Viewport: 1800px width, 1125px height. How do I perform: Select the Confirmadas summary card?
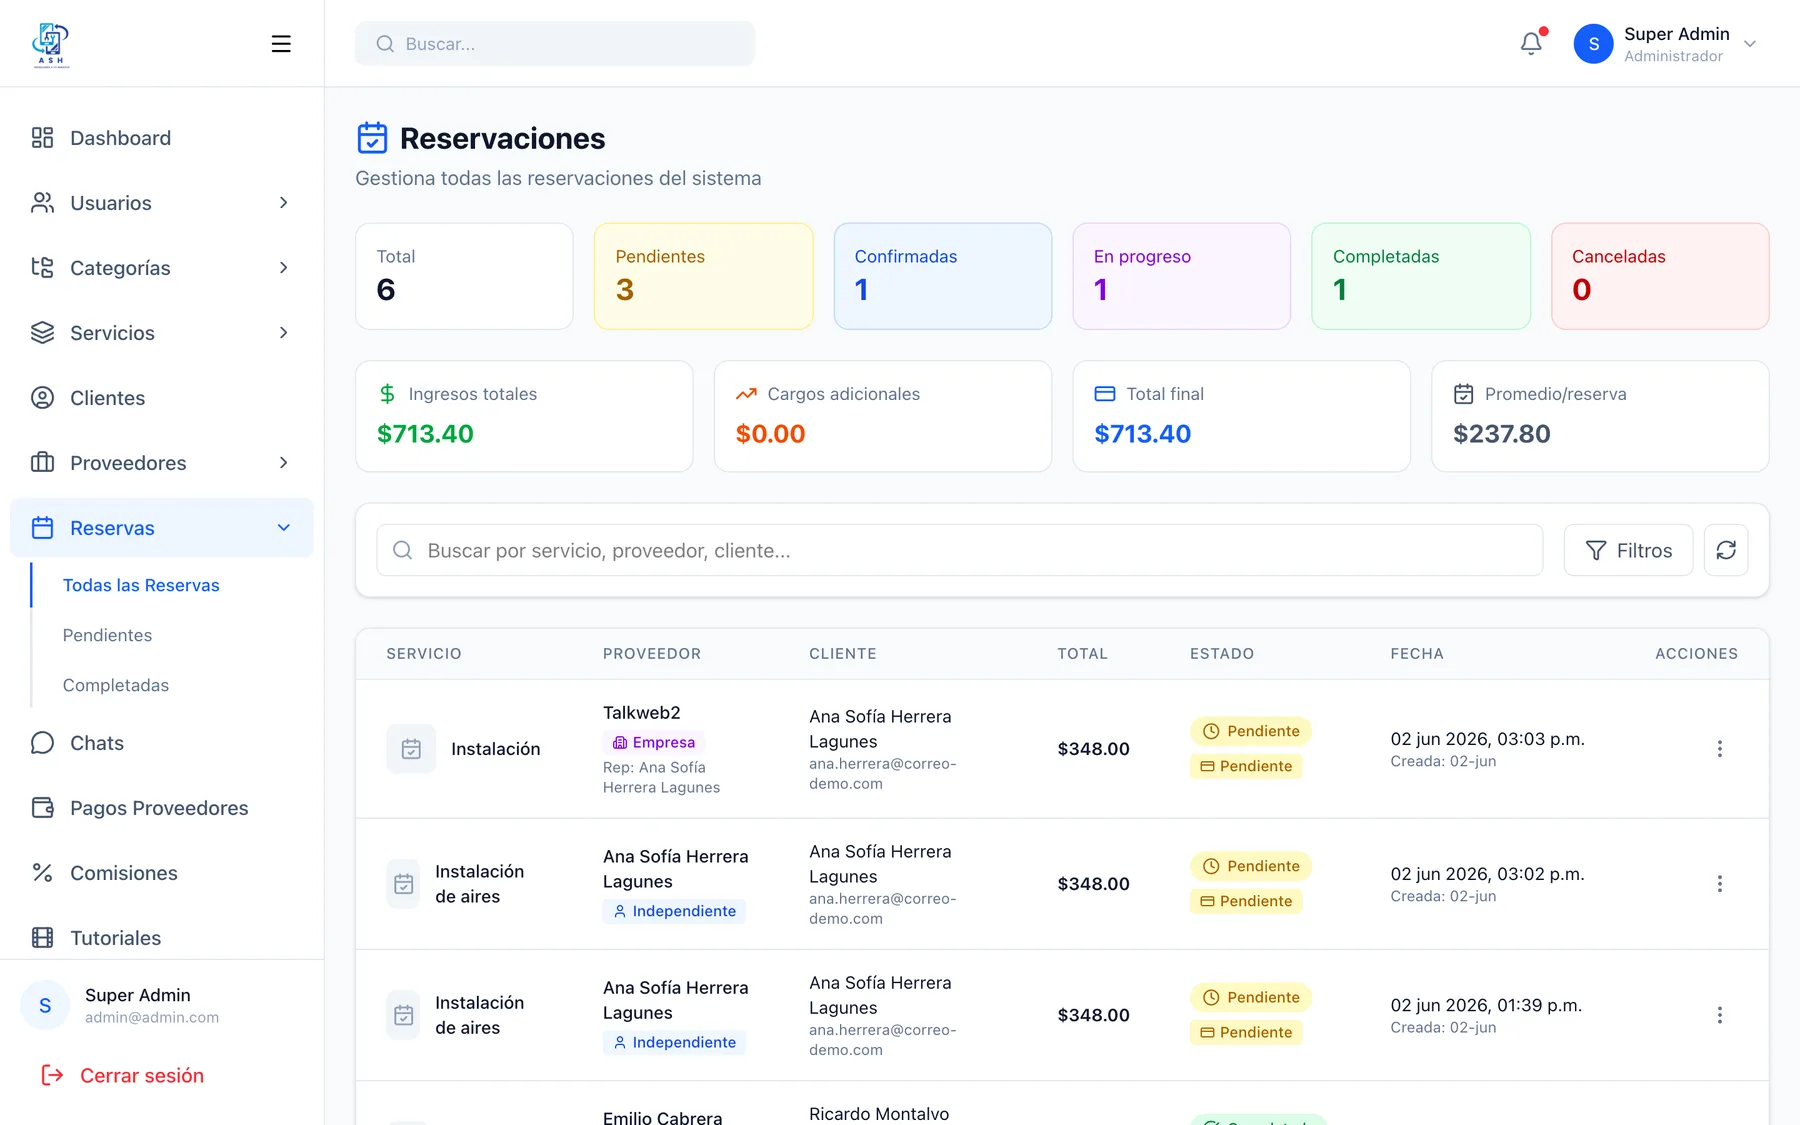[x=943, y=276]
